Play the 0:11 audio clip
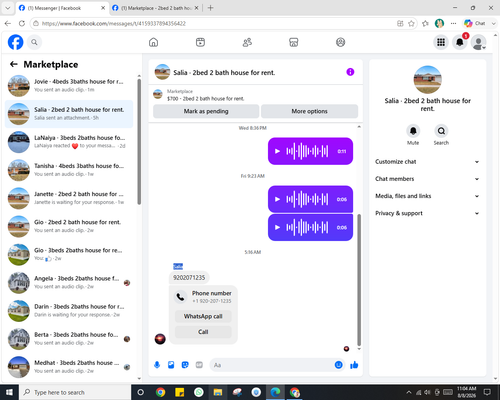This screenshot has width=500, height=400. (x=277, y=151)
